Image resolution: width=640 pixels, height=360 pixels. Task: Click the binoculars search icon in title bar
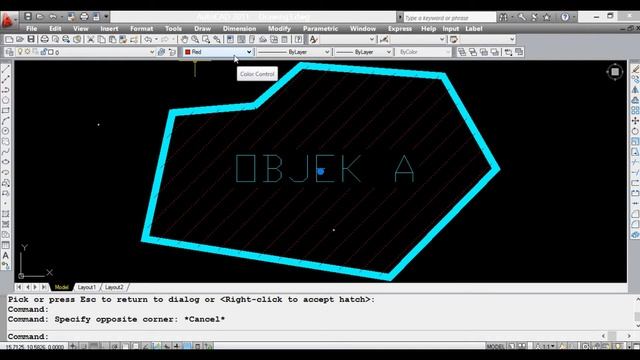[x=503, y=17]
